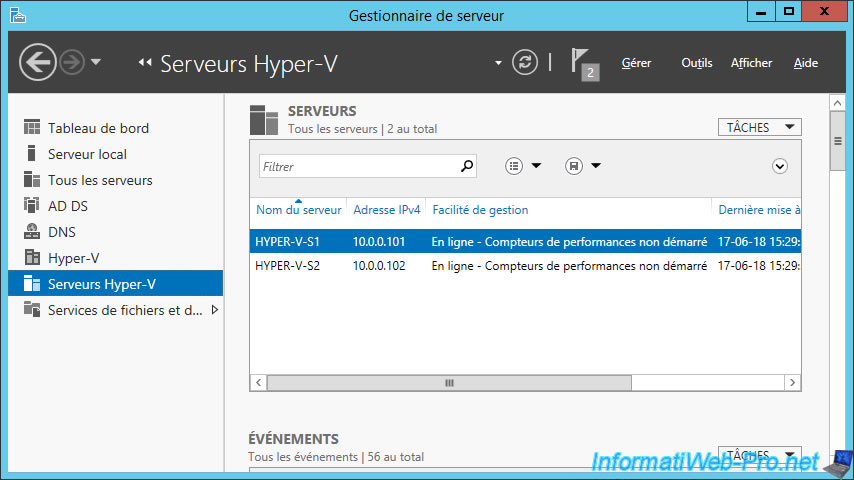Click the Hyper-V role icon
Viewport: 854px width, 480px height.
coord(32,257)
